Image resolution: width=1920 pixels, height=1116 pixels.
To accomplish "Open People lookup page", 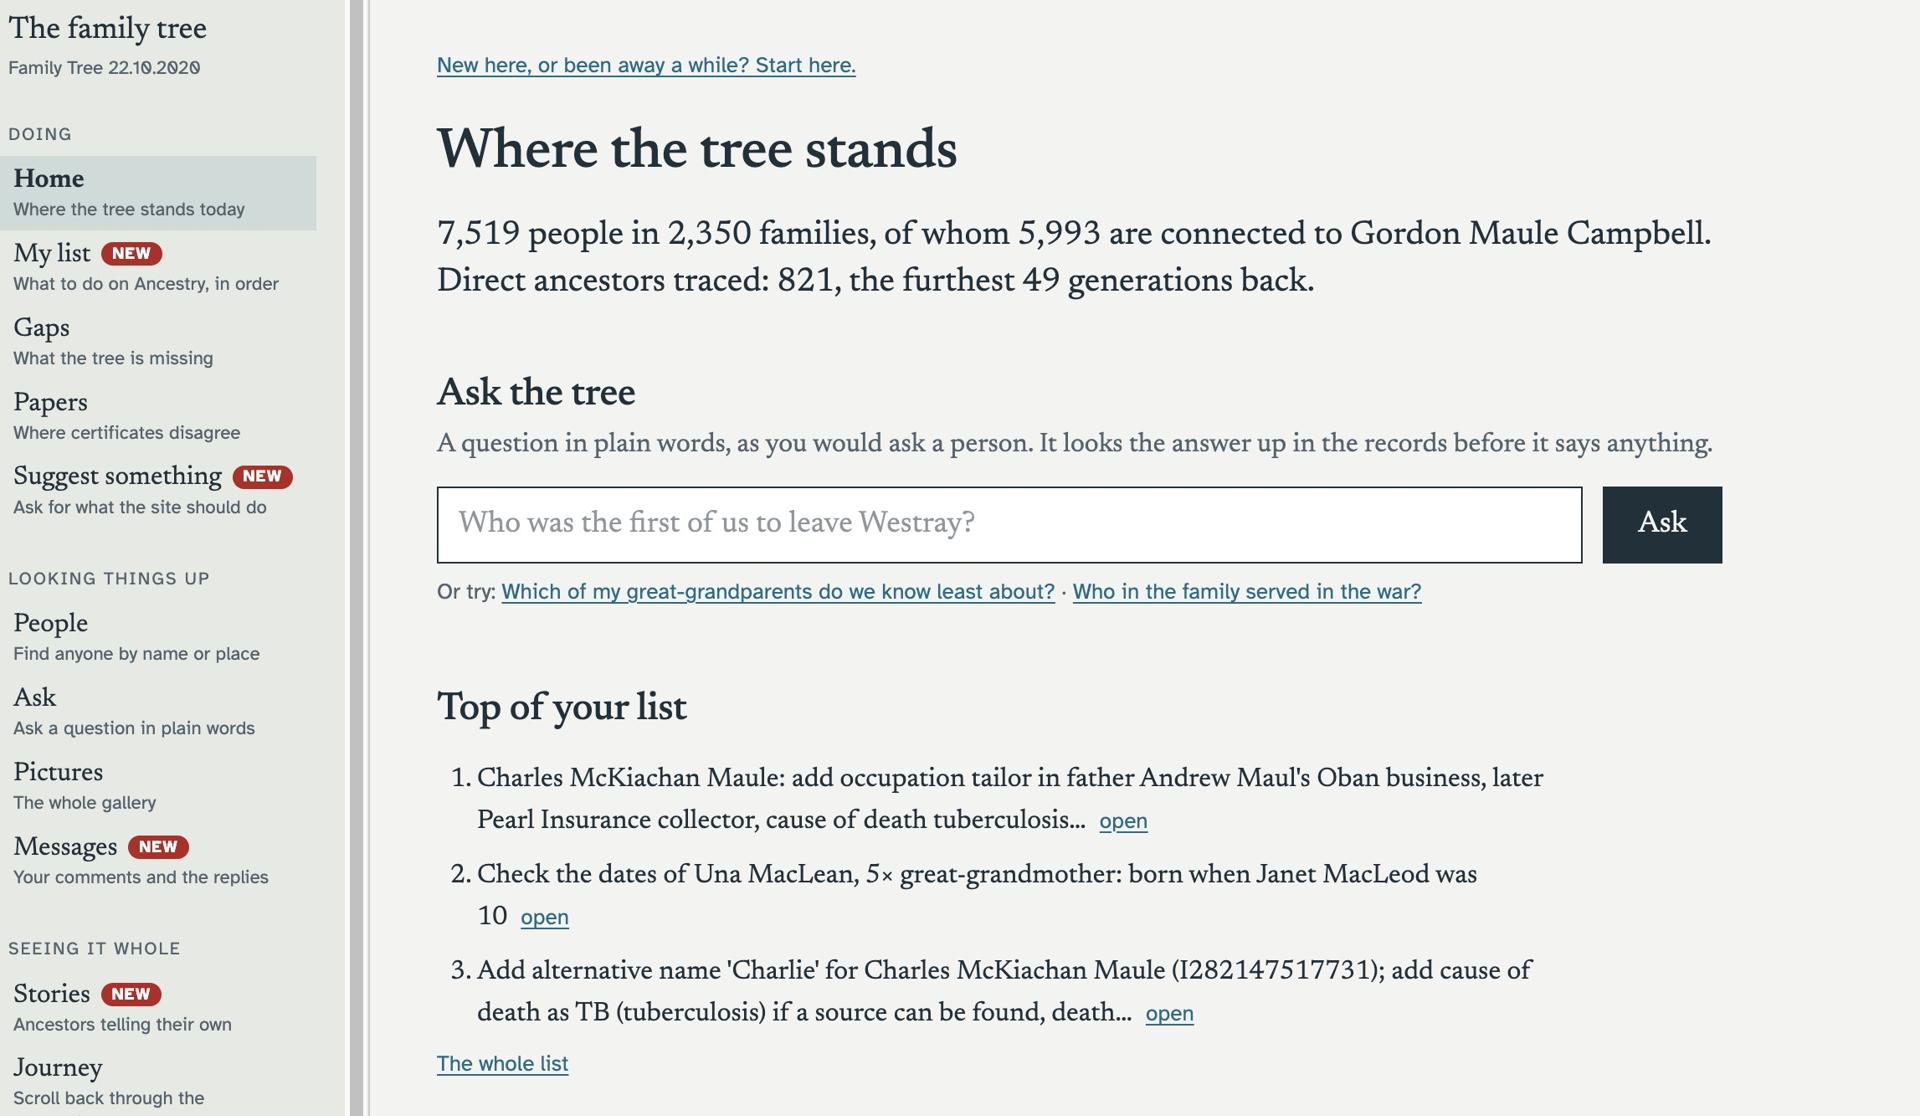I will click(158, 637).
